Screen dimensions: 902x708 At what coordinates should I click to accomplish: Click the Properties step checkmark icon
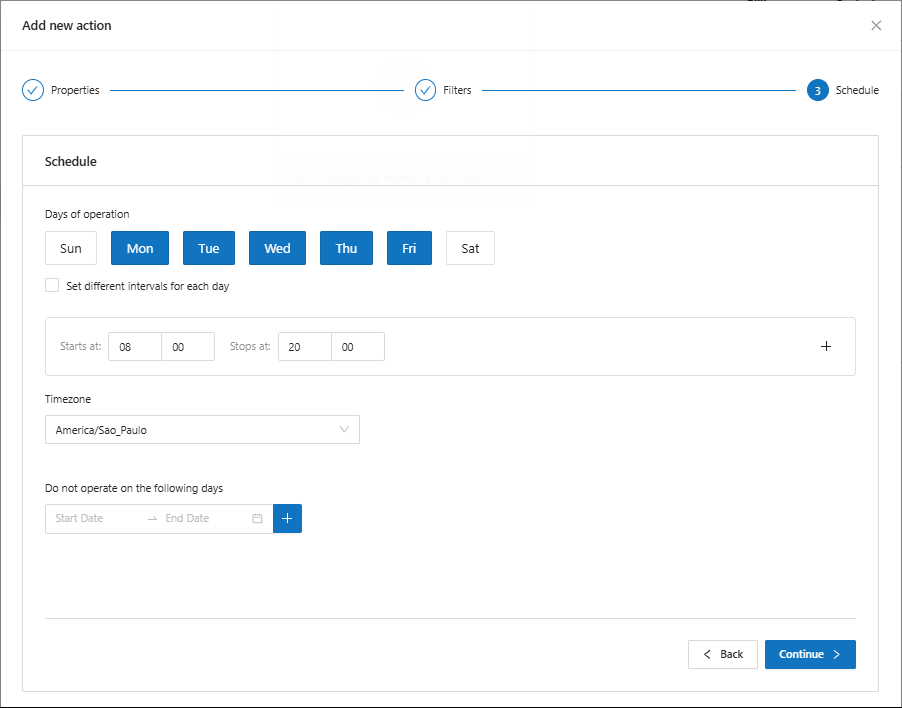click(x=33, y=90)
